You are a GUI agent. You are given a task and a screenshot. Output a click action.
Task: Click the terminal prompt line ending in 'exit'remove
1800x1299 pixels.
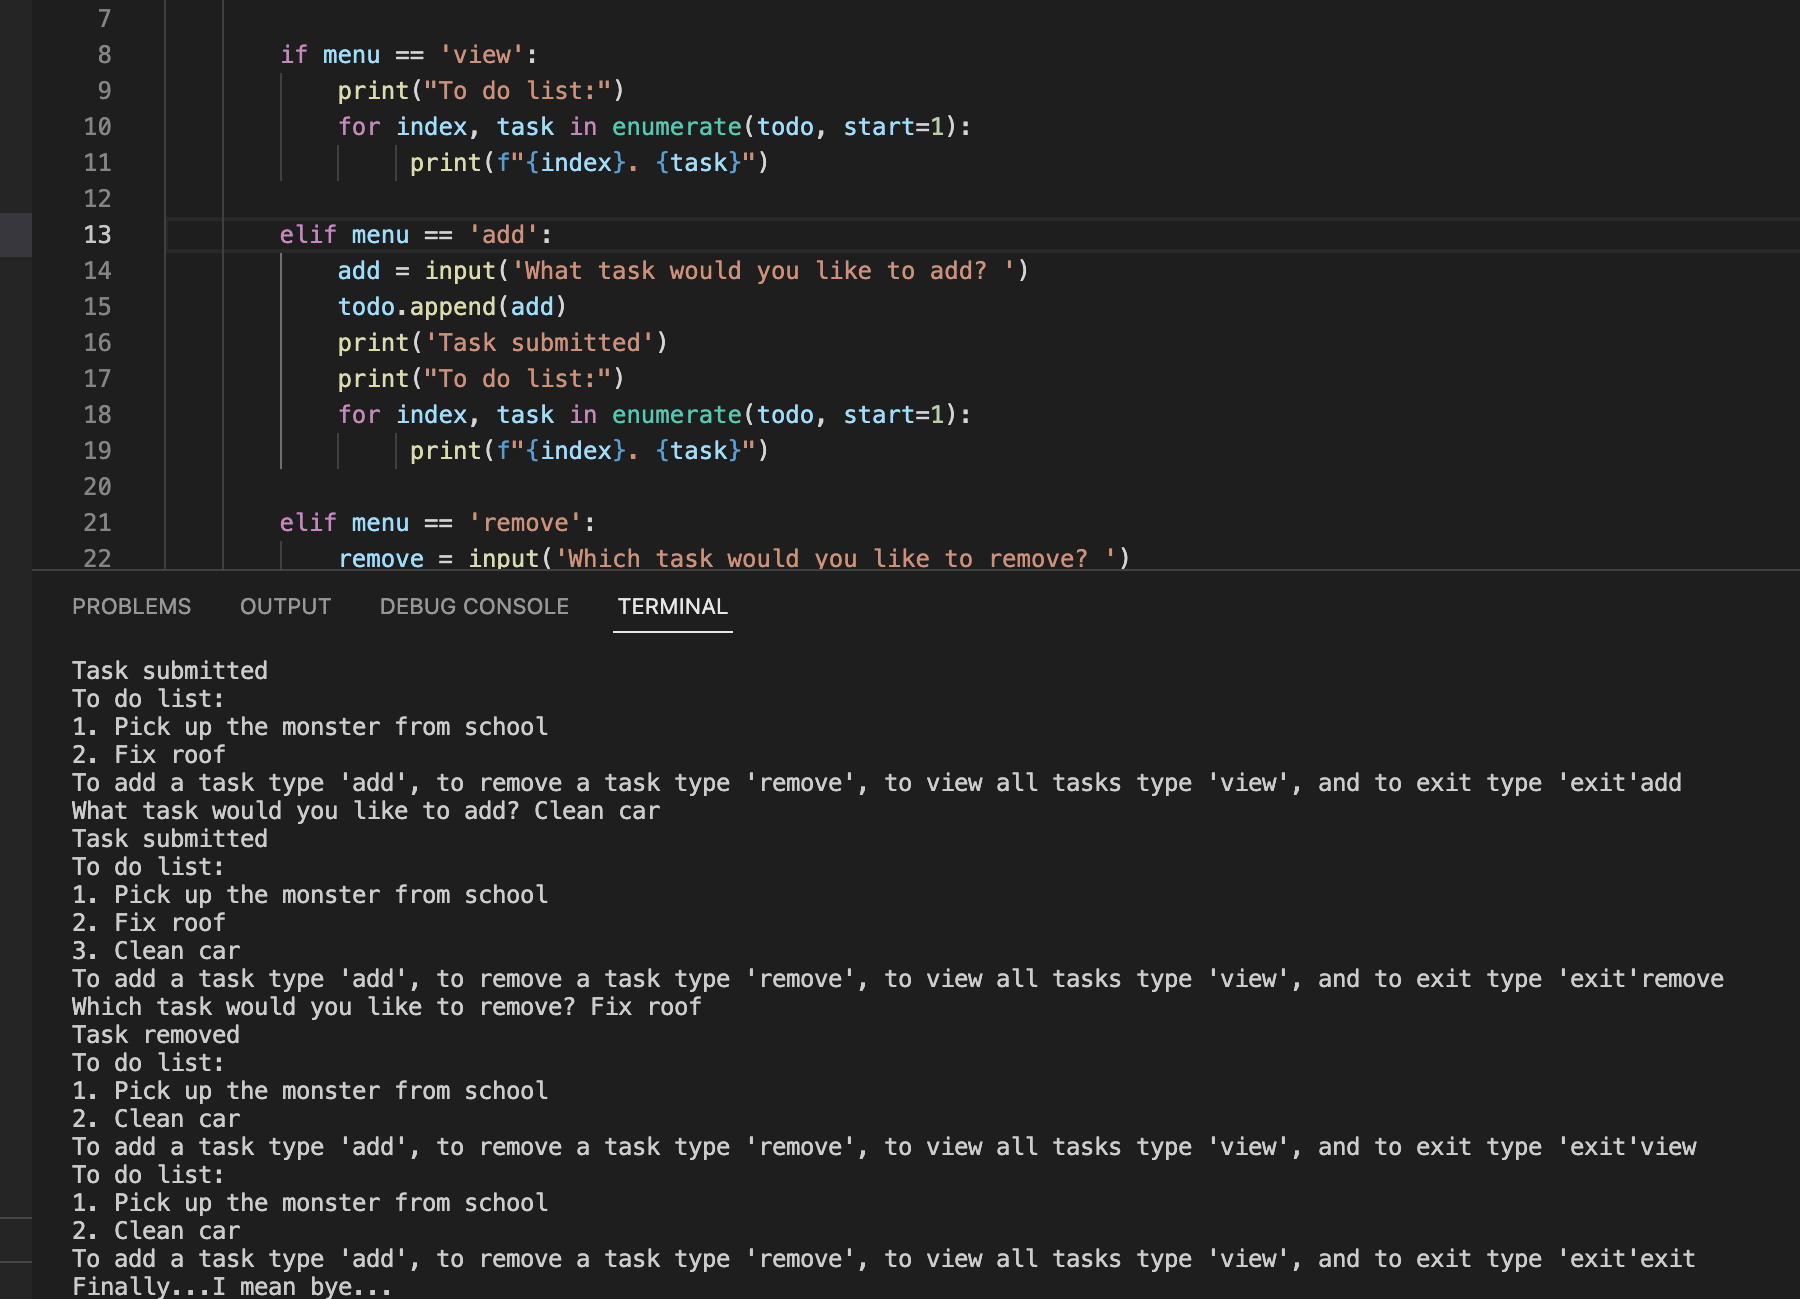pyautogui.click(x=898, y=979)
